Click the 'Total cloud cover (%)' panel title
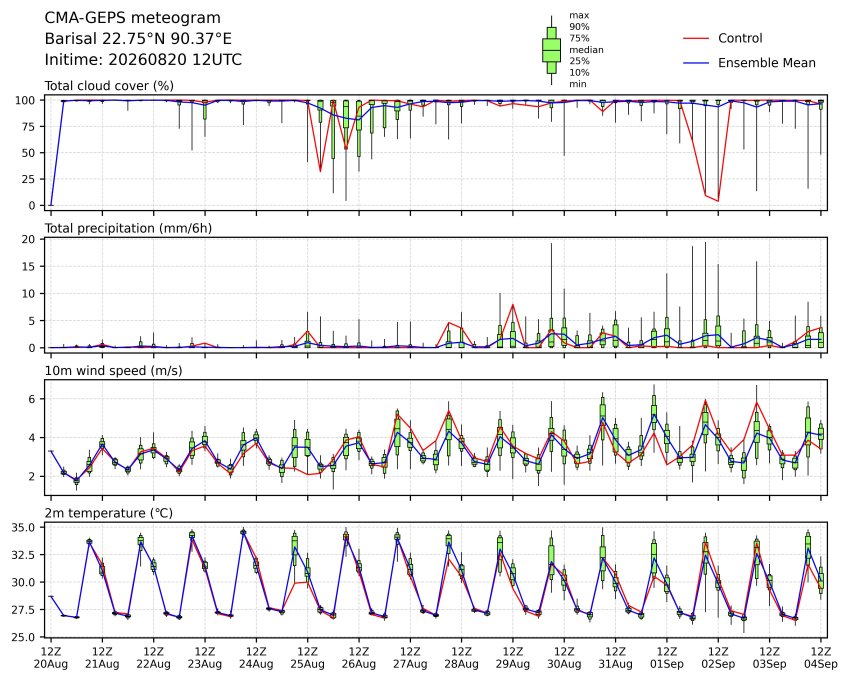849x681 pixels. [x=109, y=86]
